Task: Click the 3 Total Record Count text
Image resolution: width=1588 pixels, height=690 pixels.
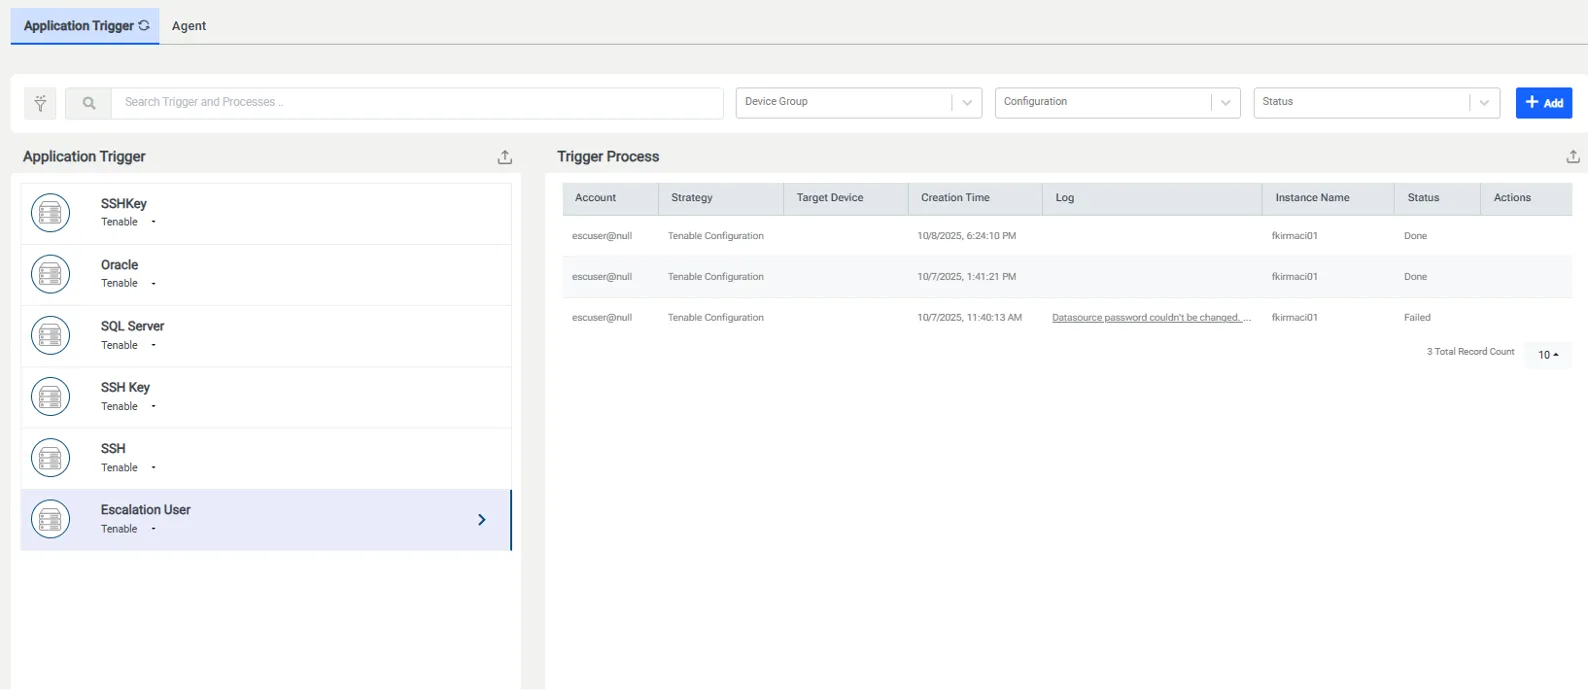Action: pyautogui.click(x=1471, y=352)
